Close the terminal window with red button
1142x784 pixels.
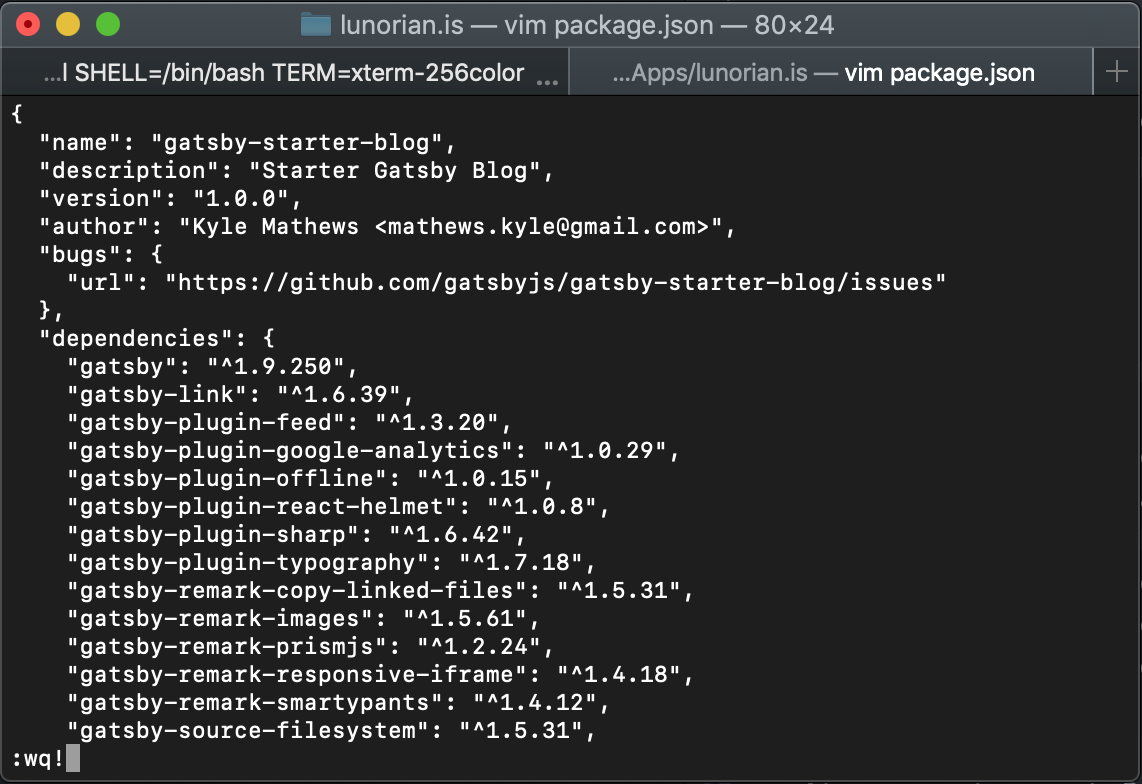[x=29, y=24]
